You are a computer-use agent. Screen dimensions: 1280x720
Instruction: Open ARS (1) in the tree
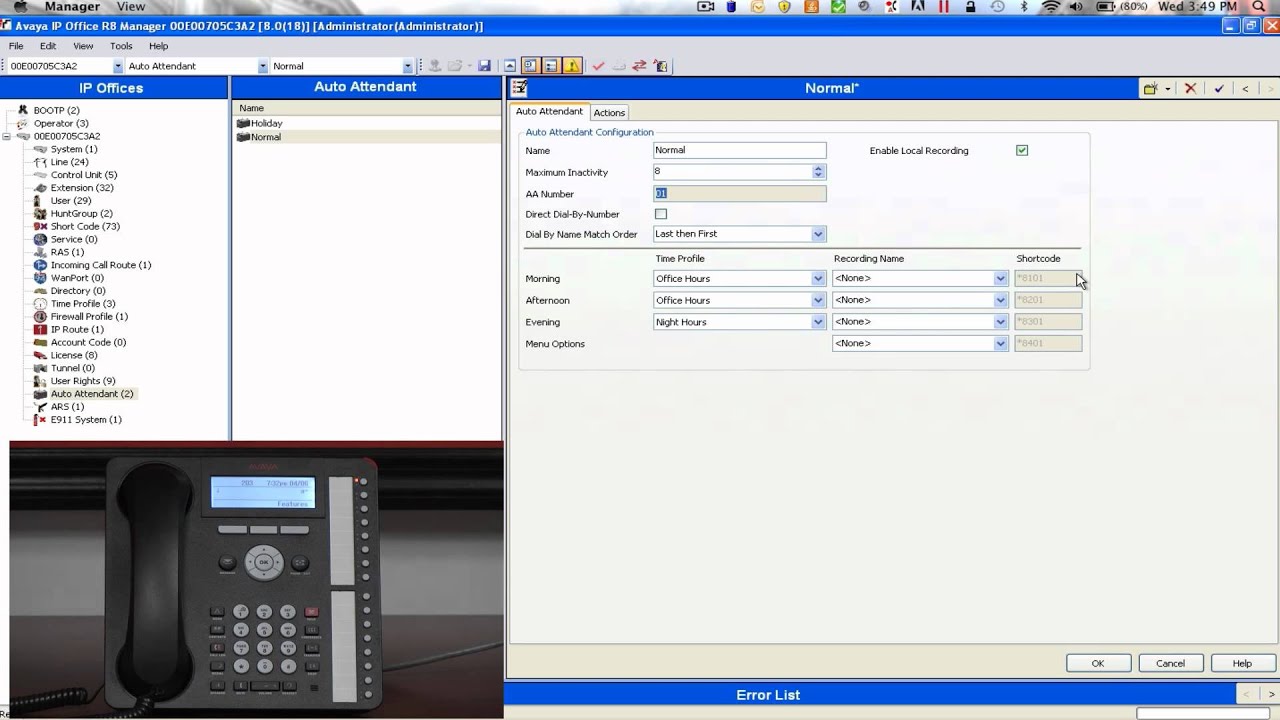coord(67,407)
